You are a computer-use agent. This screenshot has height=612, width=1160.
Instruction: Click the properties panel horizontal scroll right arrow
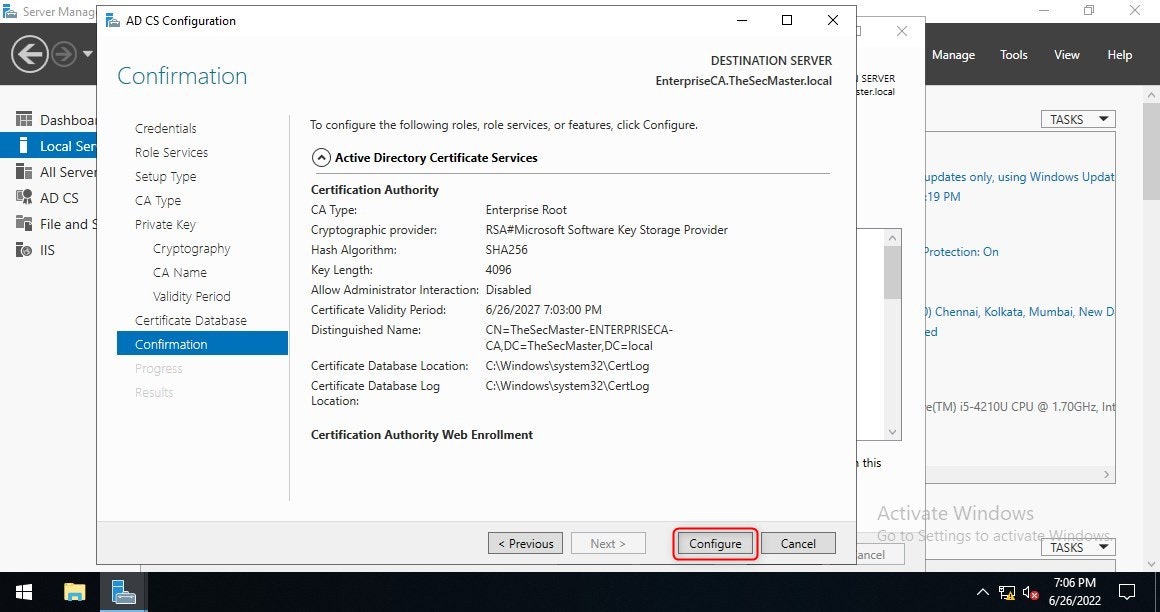(1107, 474)
